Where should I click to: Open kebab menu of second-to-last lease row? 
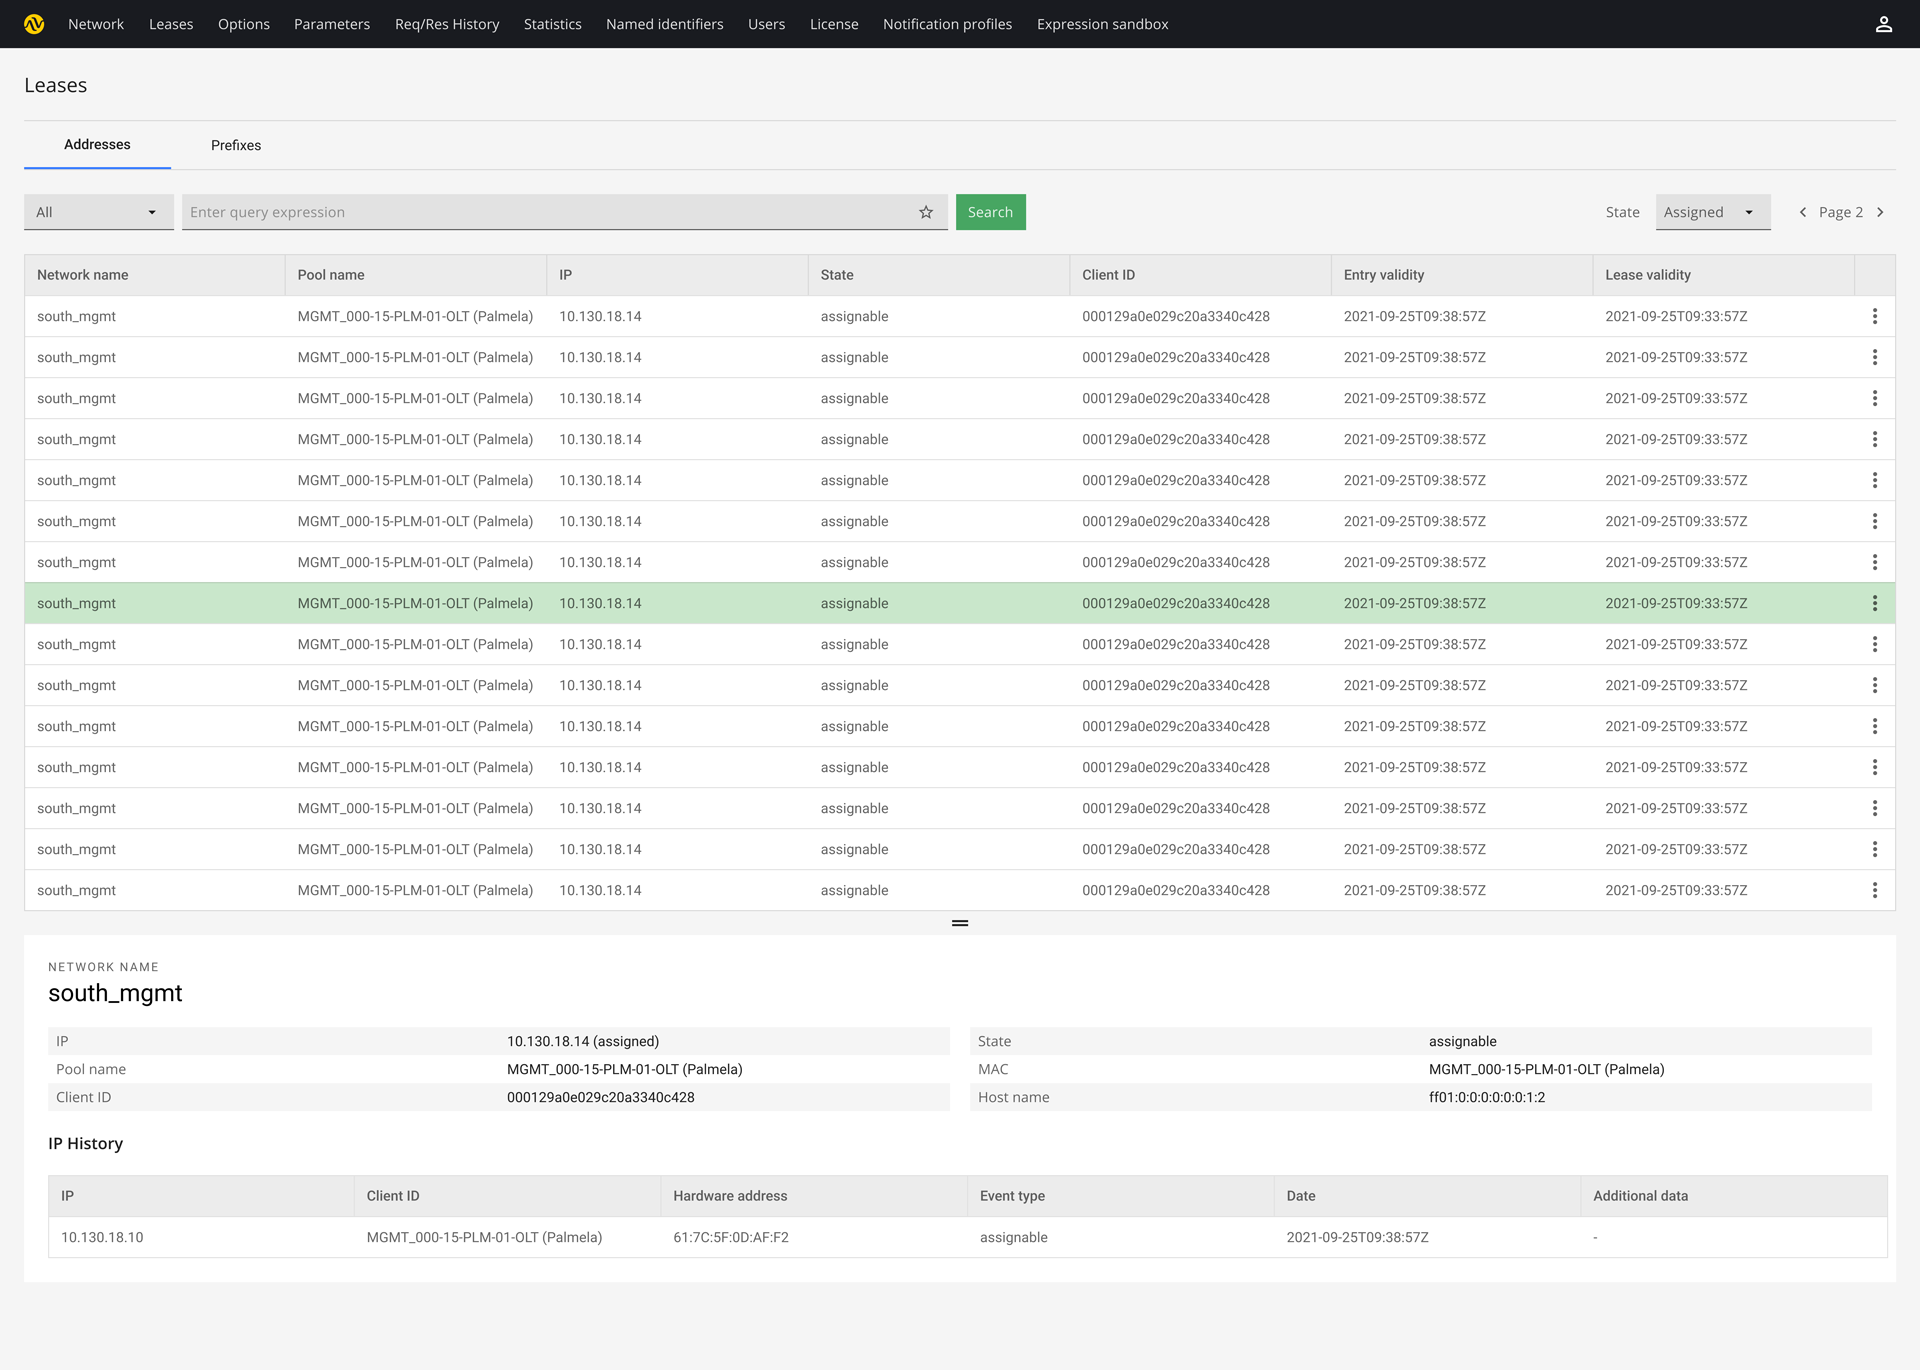(1874, 849)
